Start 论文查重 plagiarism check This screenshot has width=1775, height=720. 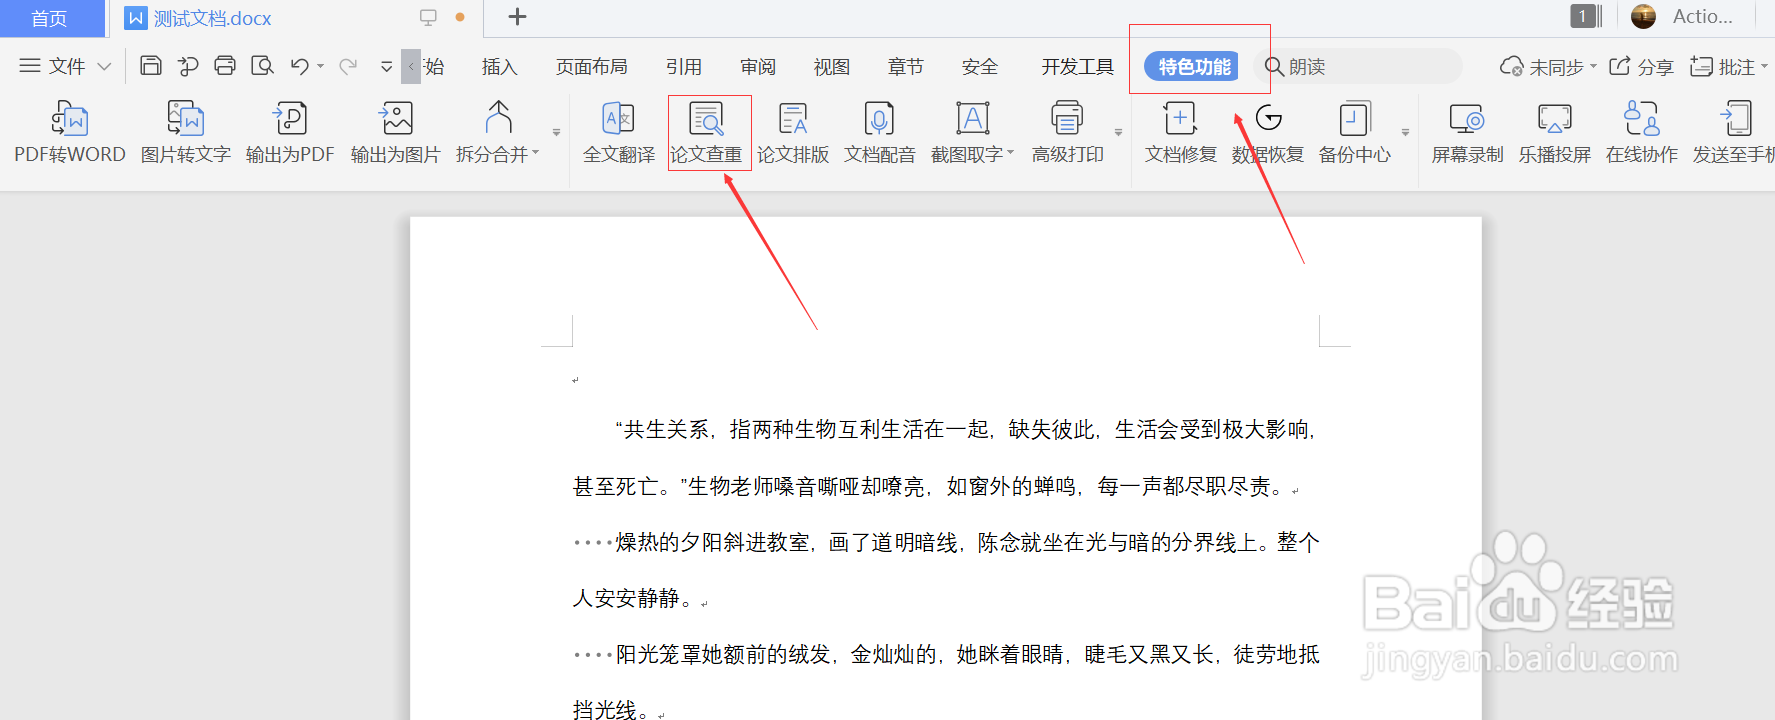[x=707, y=132]
